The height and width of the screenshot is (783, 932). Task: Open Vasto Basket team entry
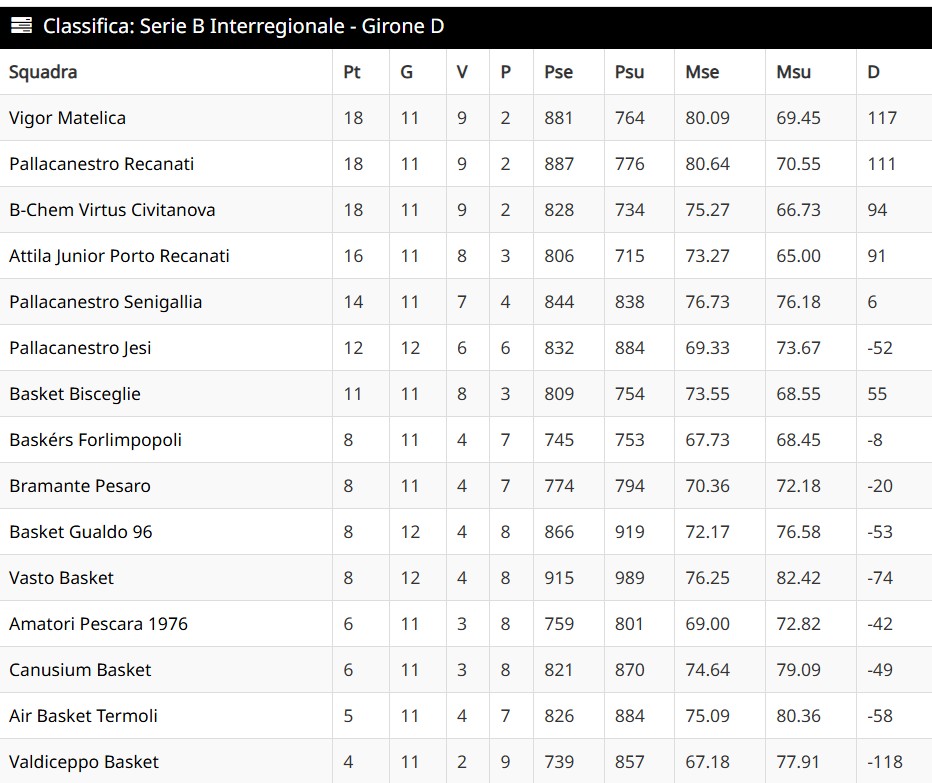point(61,578)
